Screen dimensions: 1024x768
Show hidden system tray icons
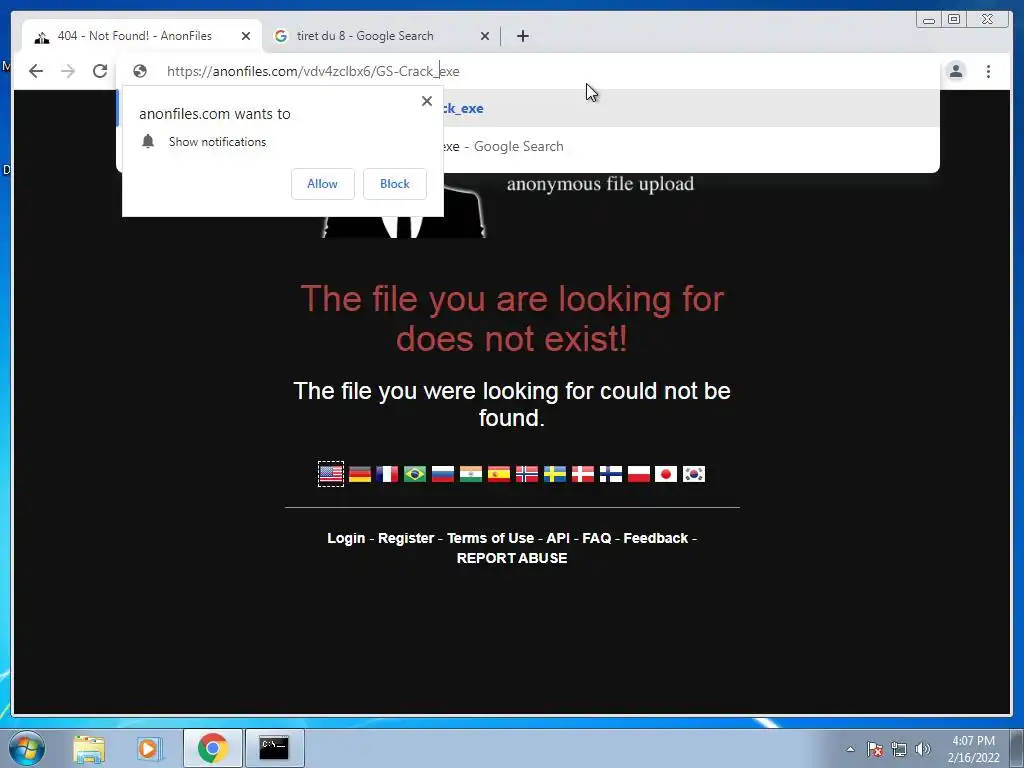(x=850, y=749)
